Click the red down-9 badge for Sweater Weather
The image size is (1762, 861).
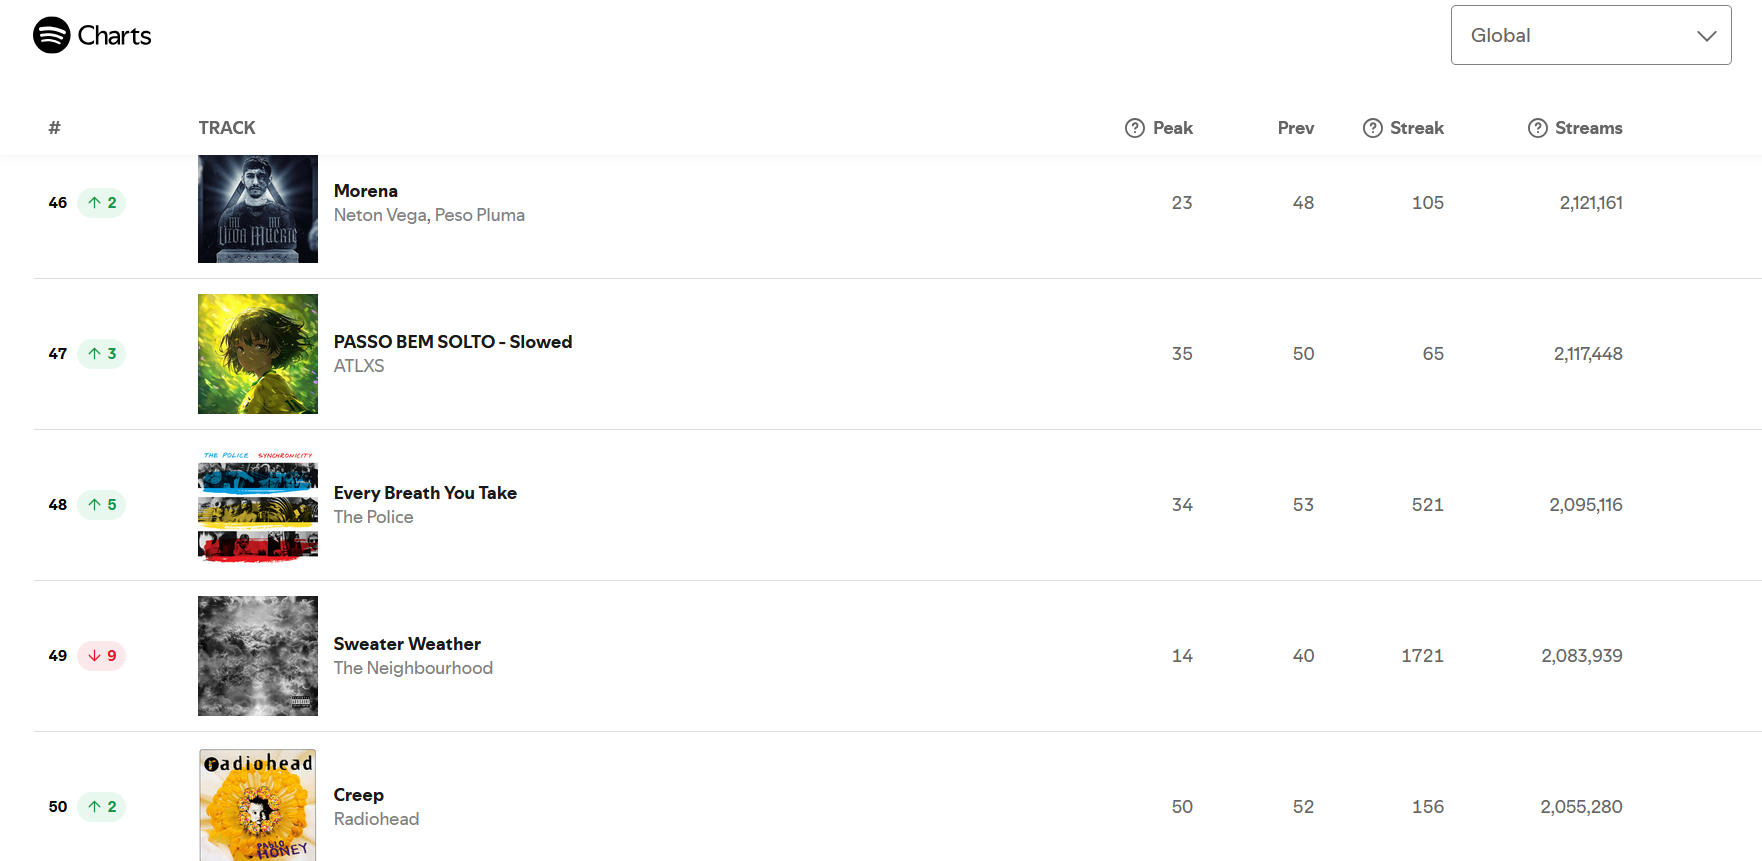pyautogui.click(x=101, y=656)
